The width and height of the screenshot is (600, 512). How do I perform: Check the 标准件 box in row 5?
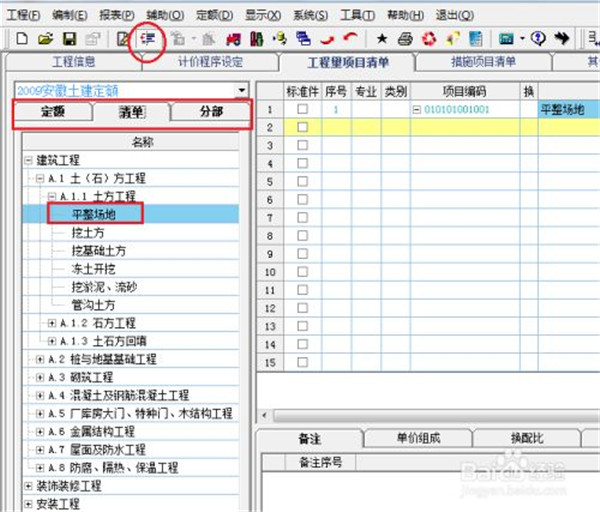click(x=302, y=181)
